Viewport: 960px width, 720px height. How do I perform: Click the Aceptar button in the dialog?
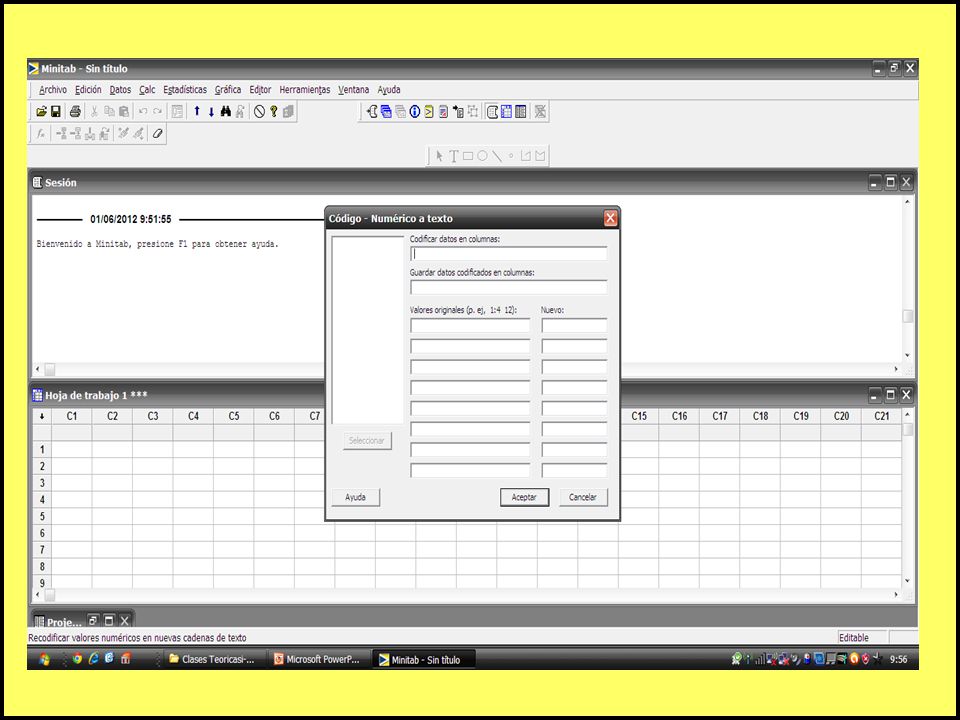524,497
